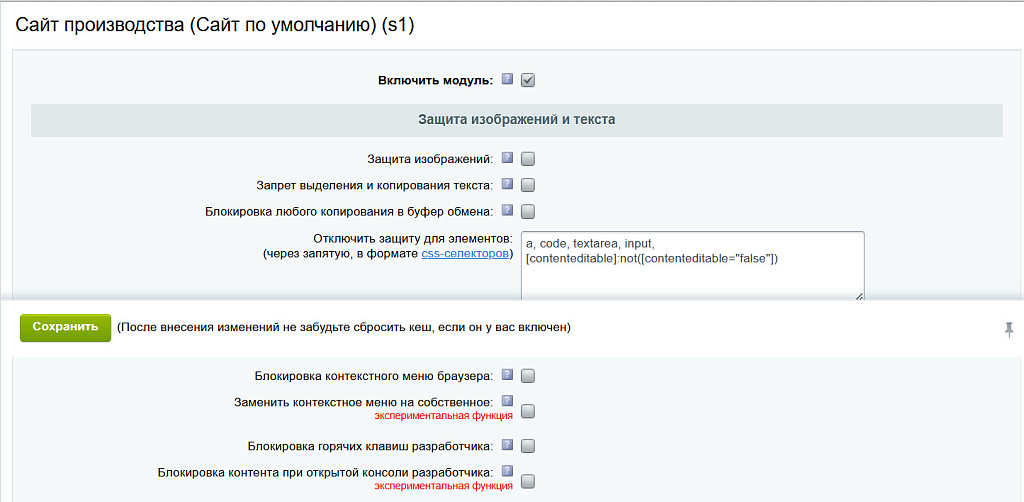Image resolution: width=1024 pixels, height=502 pixels.
Task: Show help for "Блокировка любого копирования в буфер обмена"
Action: click(x=507, y=210)
